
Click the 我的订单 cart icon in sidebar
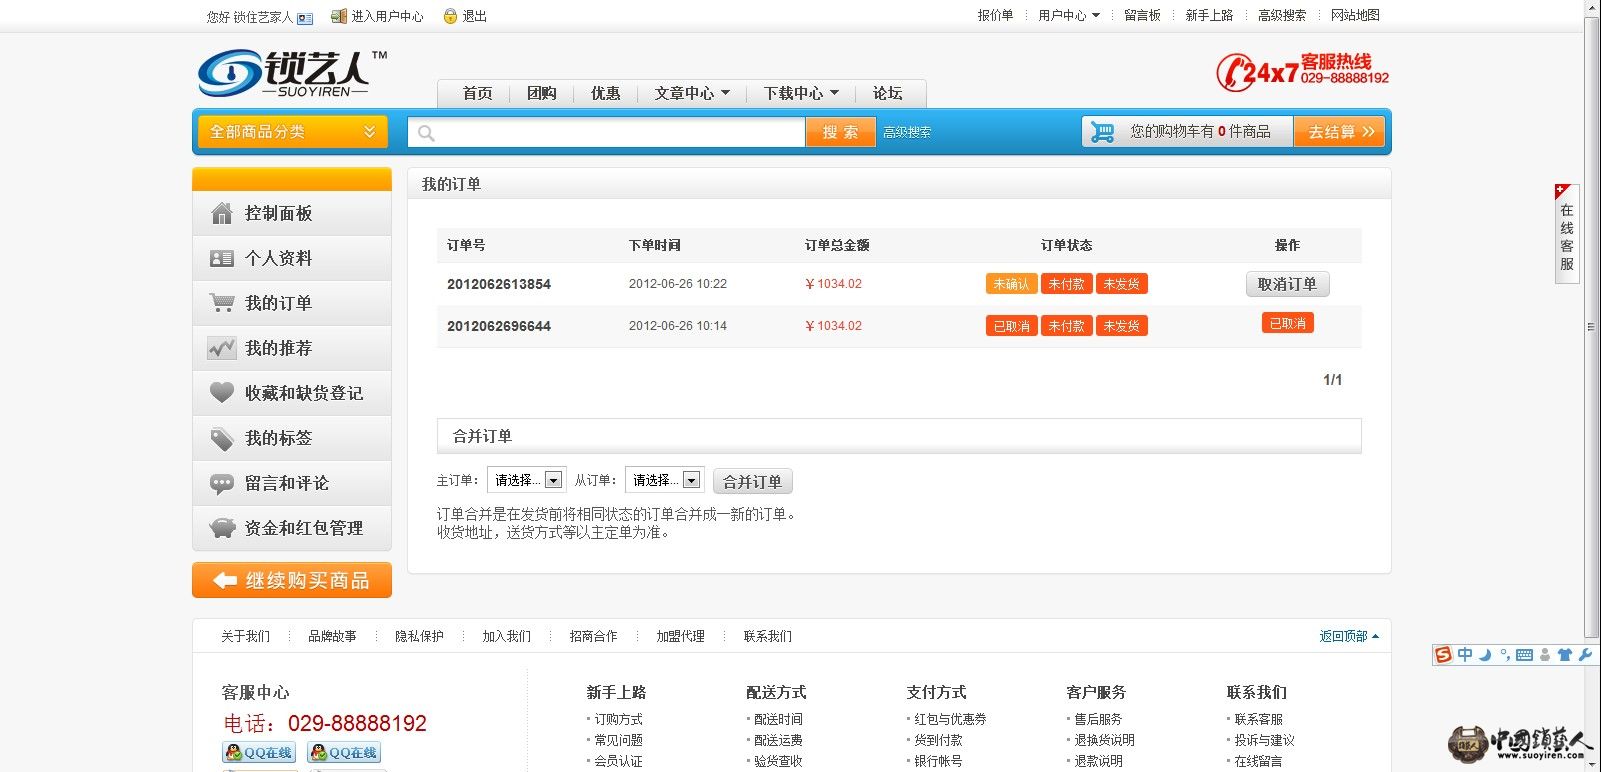222,303
